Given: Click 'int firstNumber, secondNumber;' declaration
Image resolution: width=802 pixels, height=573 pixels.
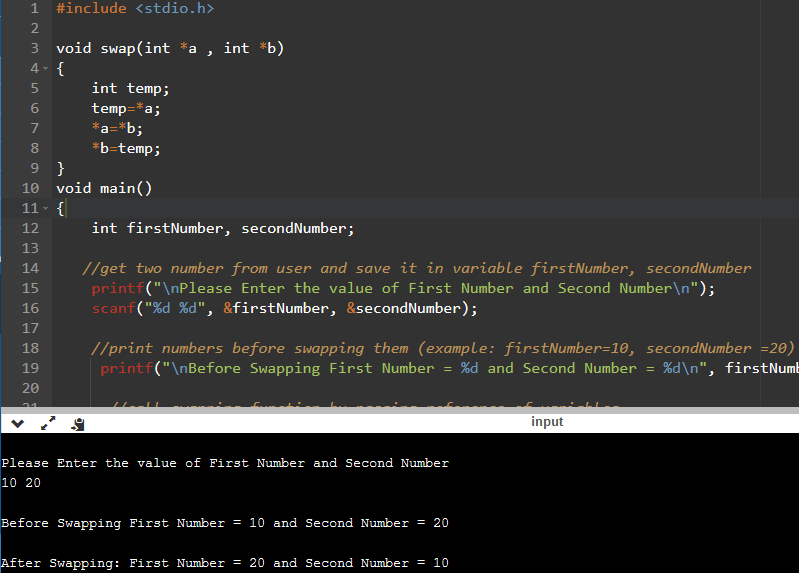Looking at the screenshot, I should [x=222, y=228].
